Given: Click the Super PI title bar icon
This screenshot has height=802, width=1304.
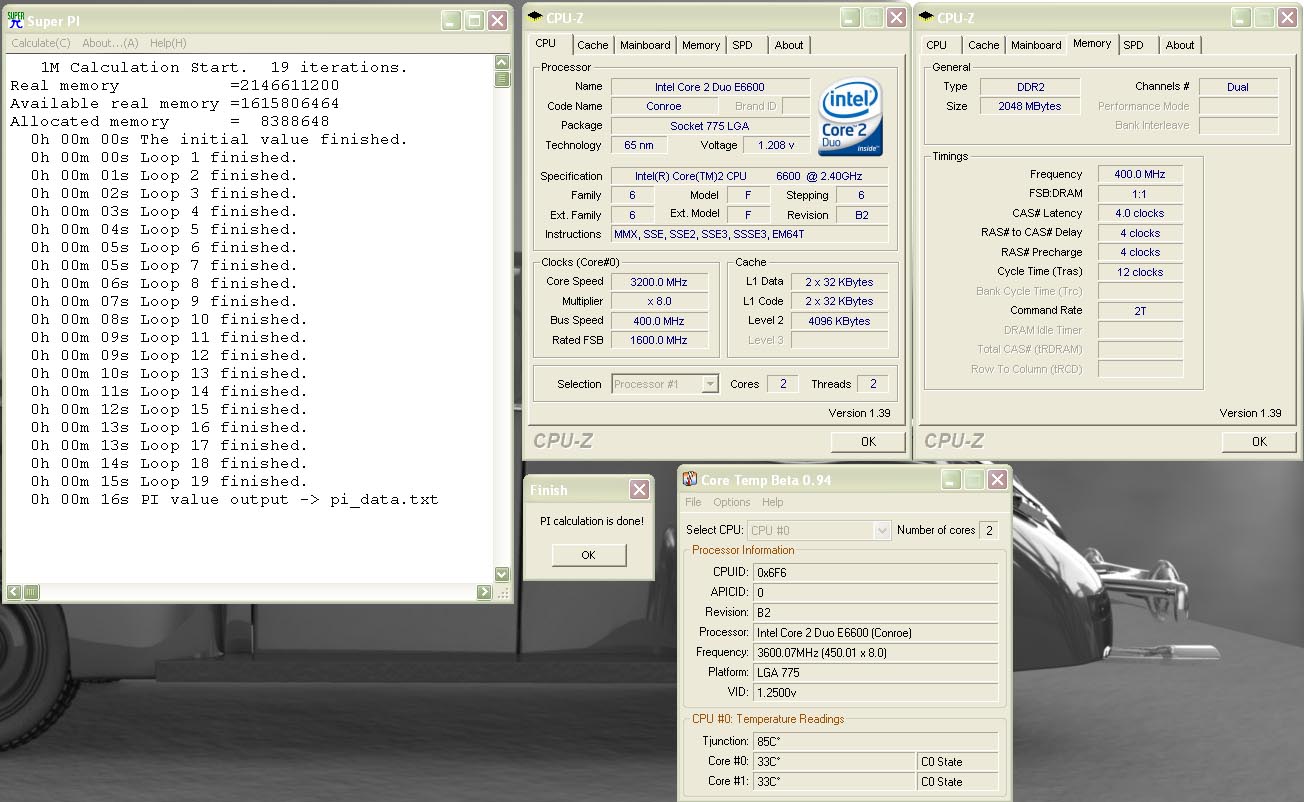Looking at the screenshot, I should click(16, 20).
